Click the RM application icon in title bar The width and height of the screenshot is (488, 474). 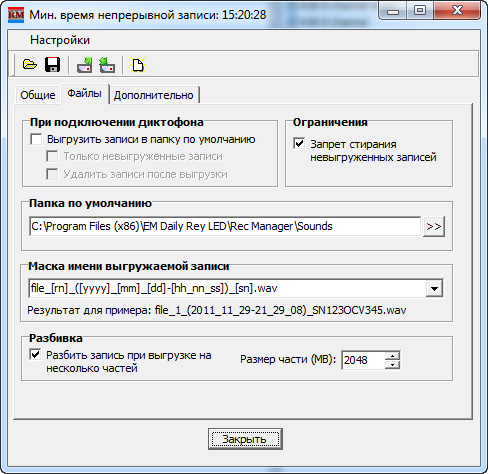(16, 15)
